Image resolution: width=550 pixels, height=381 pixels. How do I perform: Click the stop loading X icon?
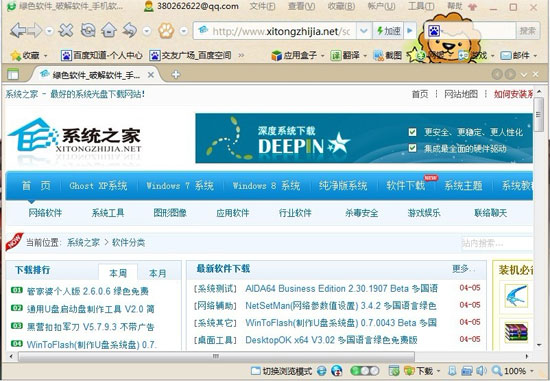(x=66, y=31)
